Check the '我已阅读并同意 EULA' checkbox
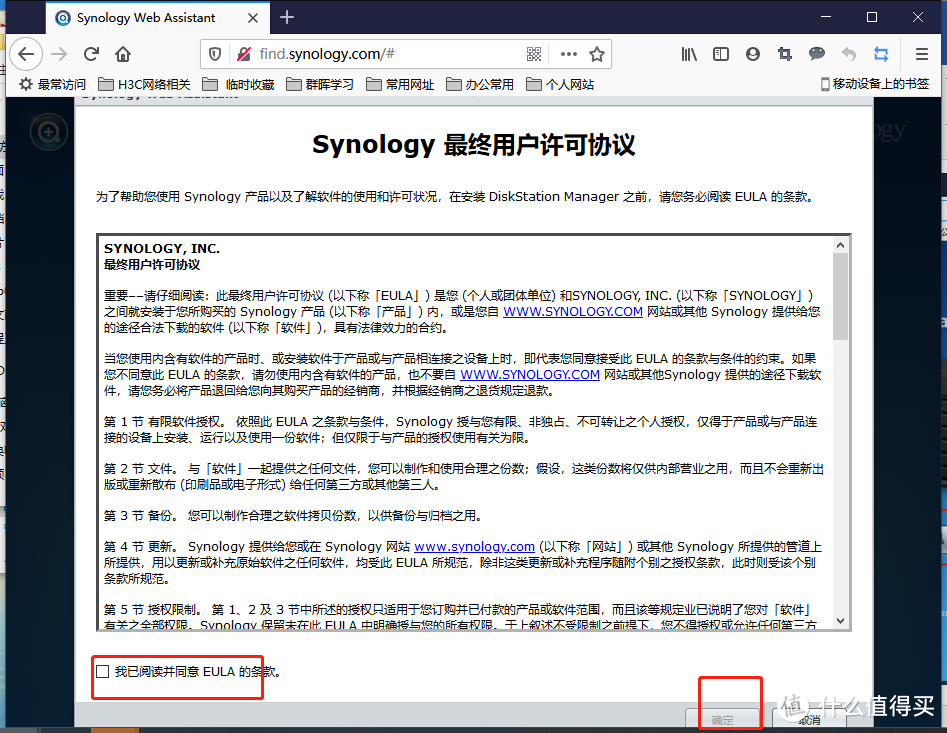Screen dimensions: 947x733 pos(102,672)
